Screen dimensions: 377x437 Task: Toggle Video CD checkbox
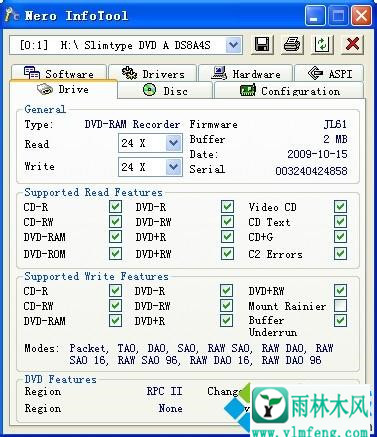click(340, 207)
